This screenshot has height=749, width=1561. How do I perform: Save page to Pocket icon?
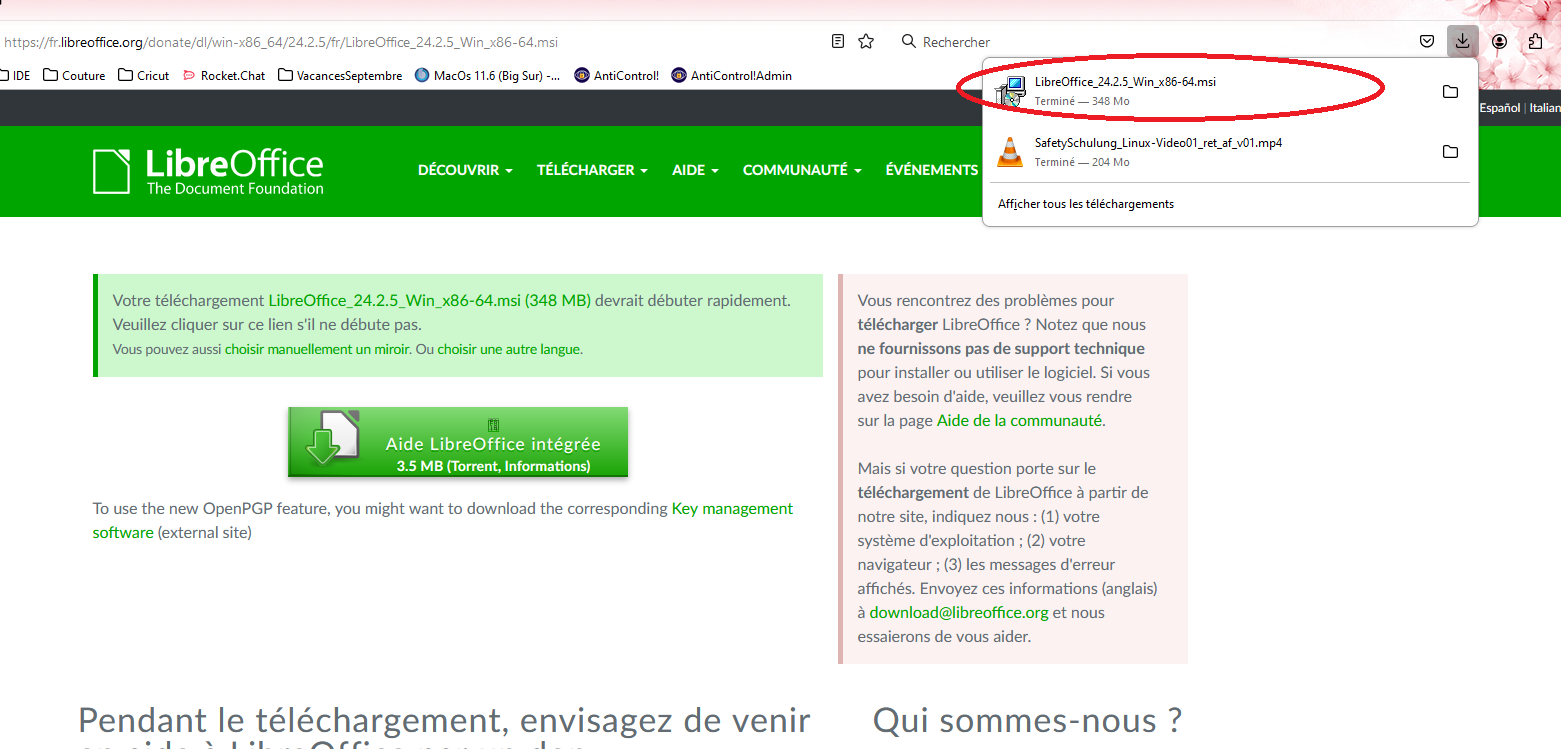click(x=1428, y=41)
